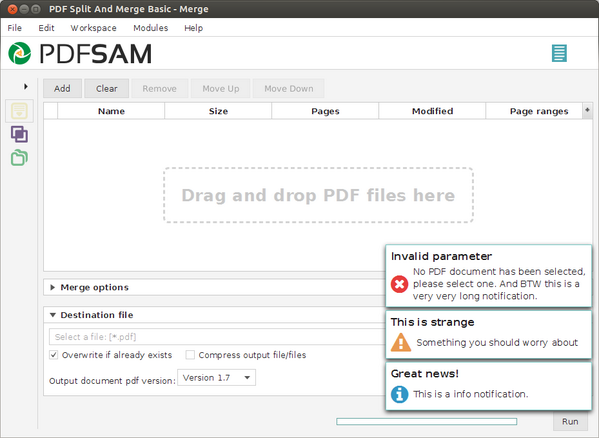Click the red error icon in notification
This screenshot has height=438, width=599.
pyautogui.click(x=400, y=284)
